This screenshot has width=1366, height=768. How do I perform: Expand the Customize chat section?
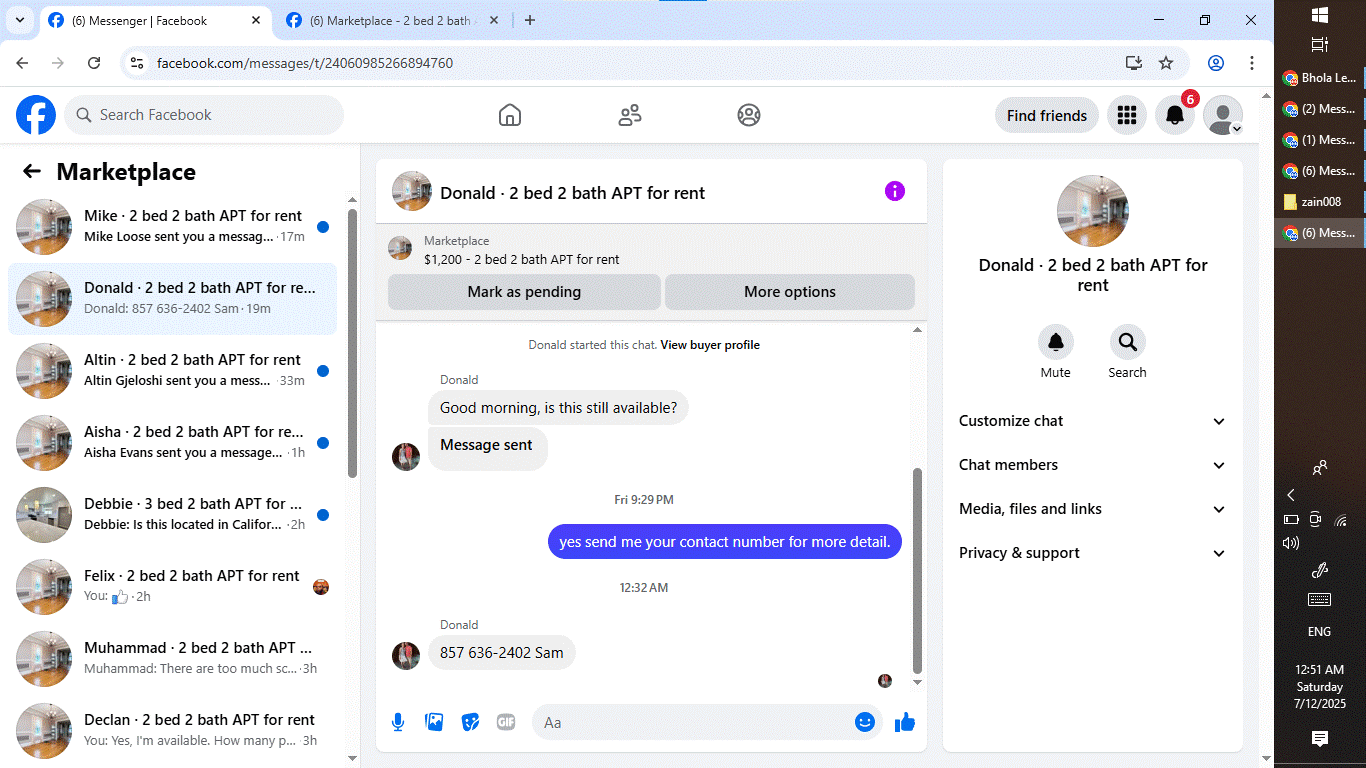pyautogui.click(x=1092, y=421)
